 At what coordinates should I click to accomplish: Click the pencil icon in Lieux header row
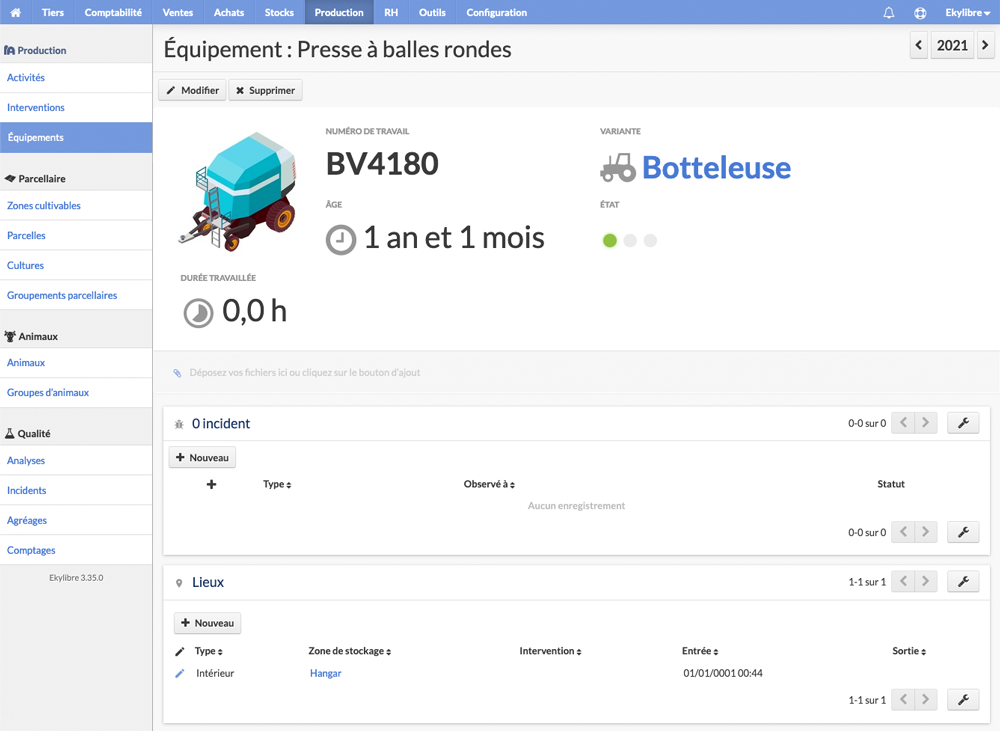coord(180,651)
